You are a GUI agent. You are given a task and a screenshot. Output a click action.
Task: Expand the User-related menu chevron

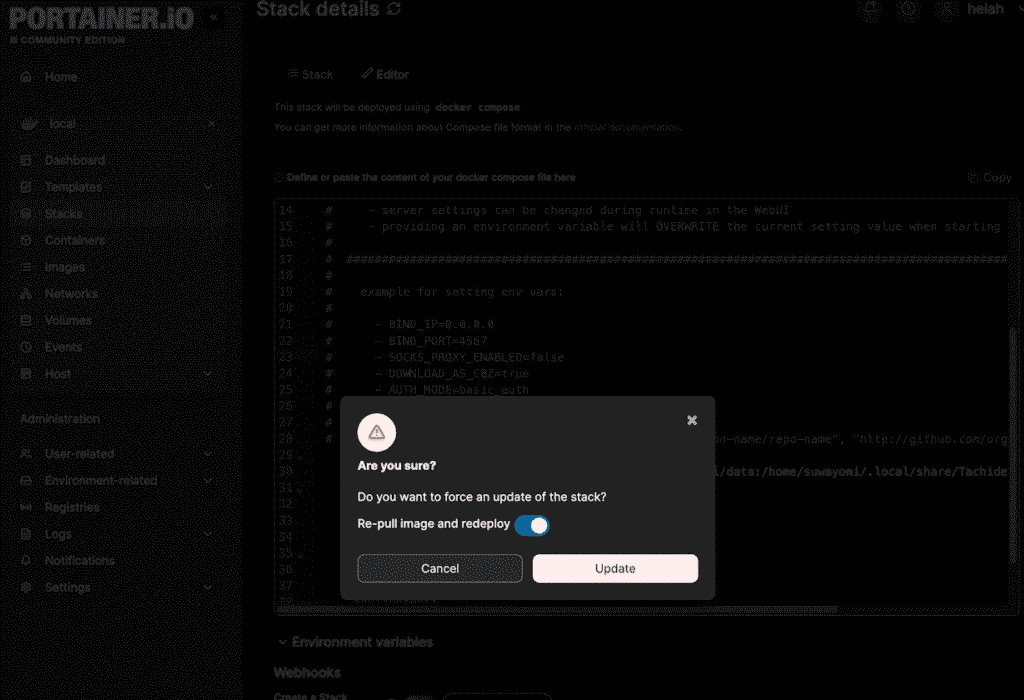(208, 454)
